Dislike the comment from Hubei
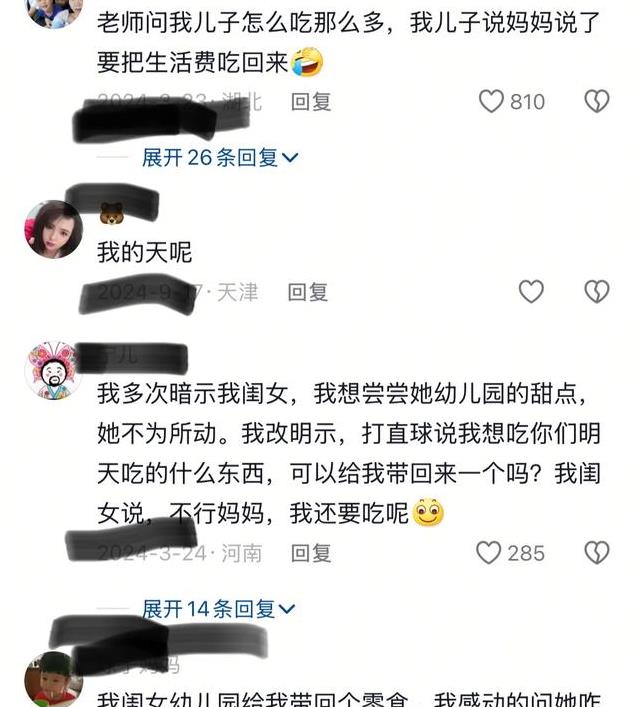Image resolution: width=636 pixels, height=707 pixels. pyautogui.click(x=597, y=101)
